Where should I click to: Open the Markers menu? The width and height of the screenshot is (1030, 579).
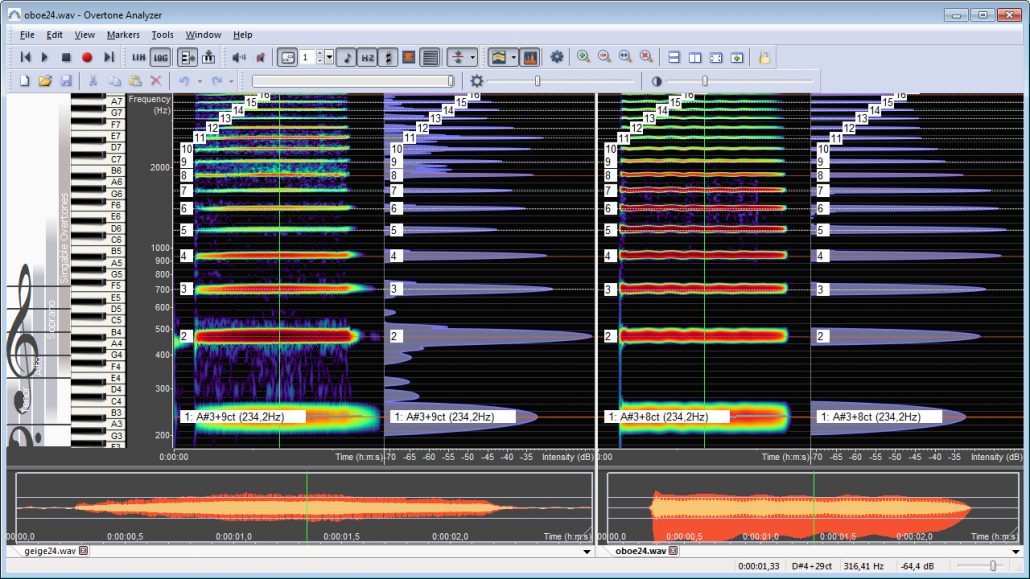point(122,34)
